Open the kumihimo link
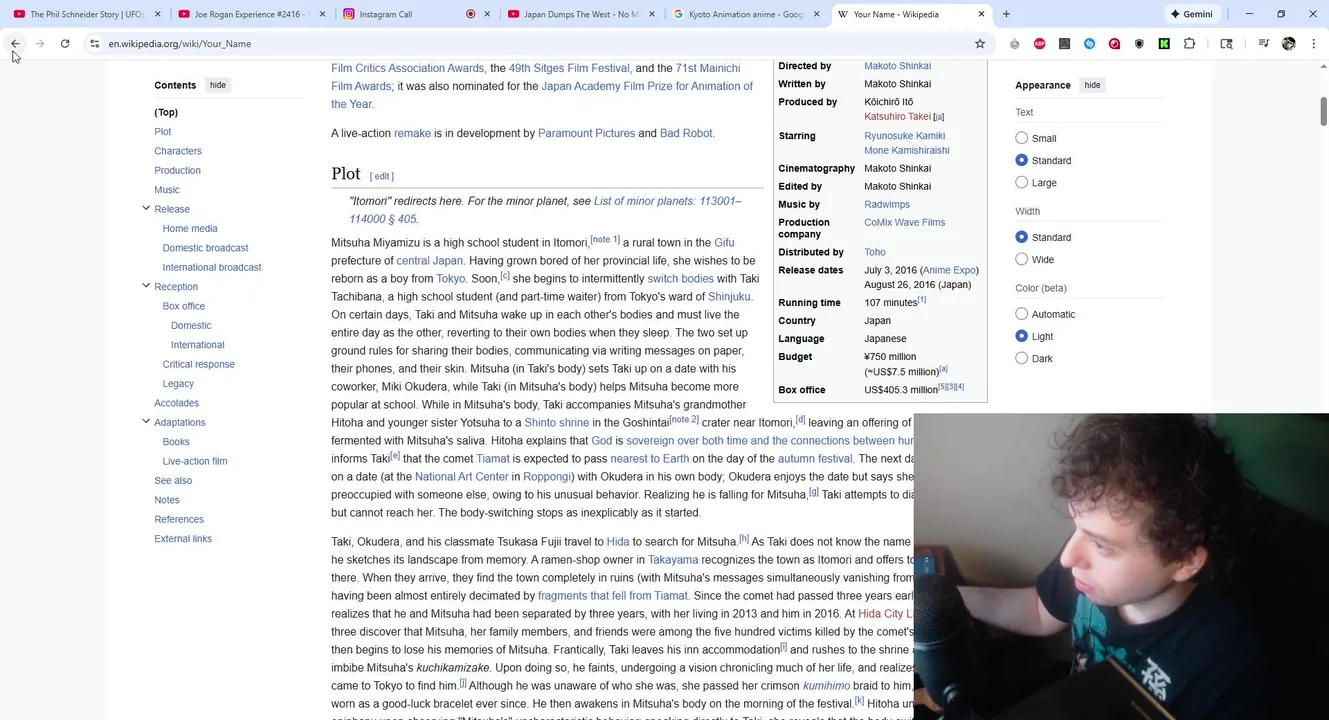The image size is (1329, 720). [826, 686]
